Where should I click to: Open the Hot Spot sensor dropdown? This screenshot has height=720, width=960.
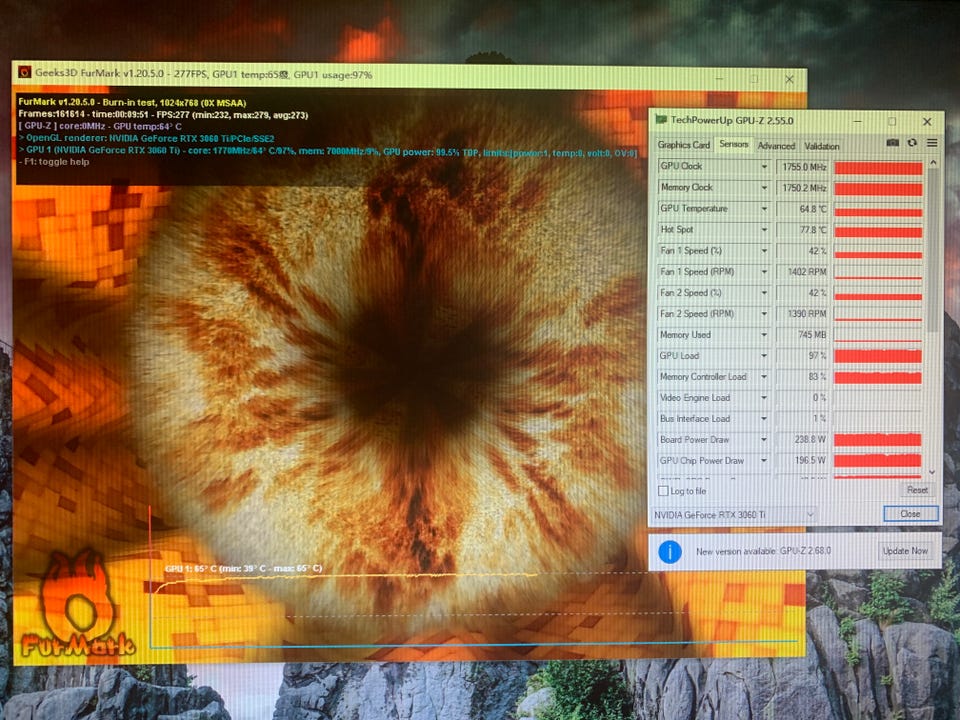(764, 230)
